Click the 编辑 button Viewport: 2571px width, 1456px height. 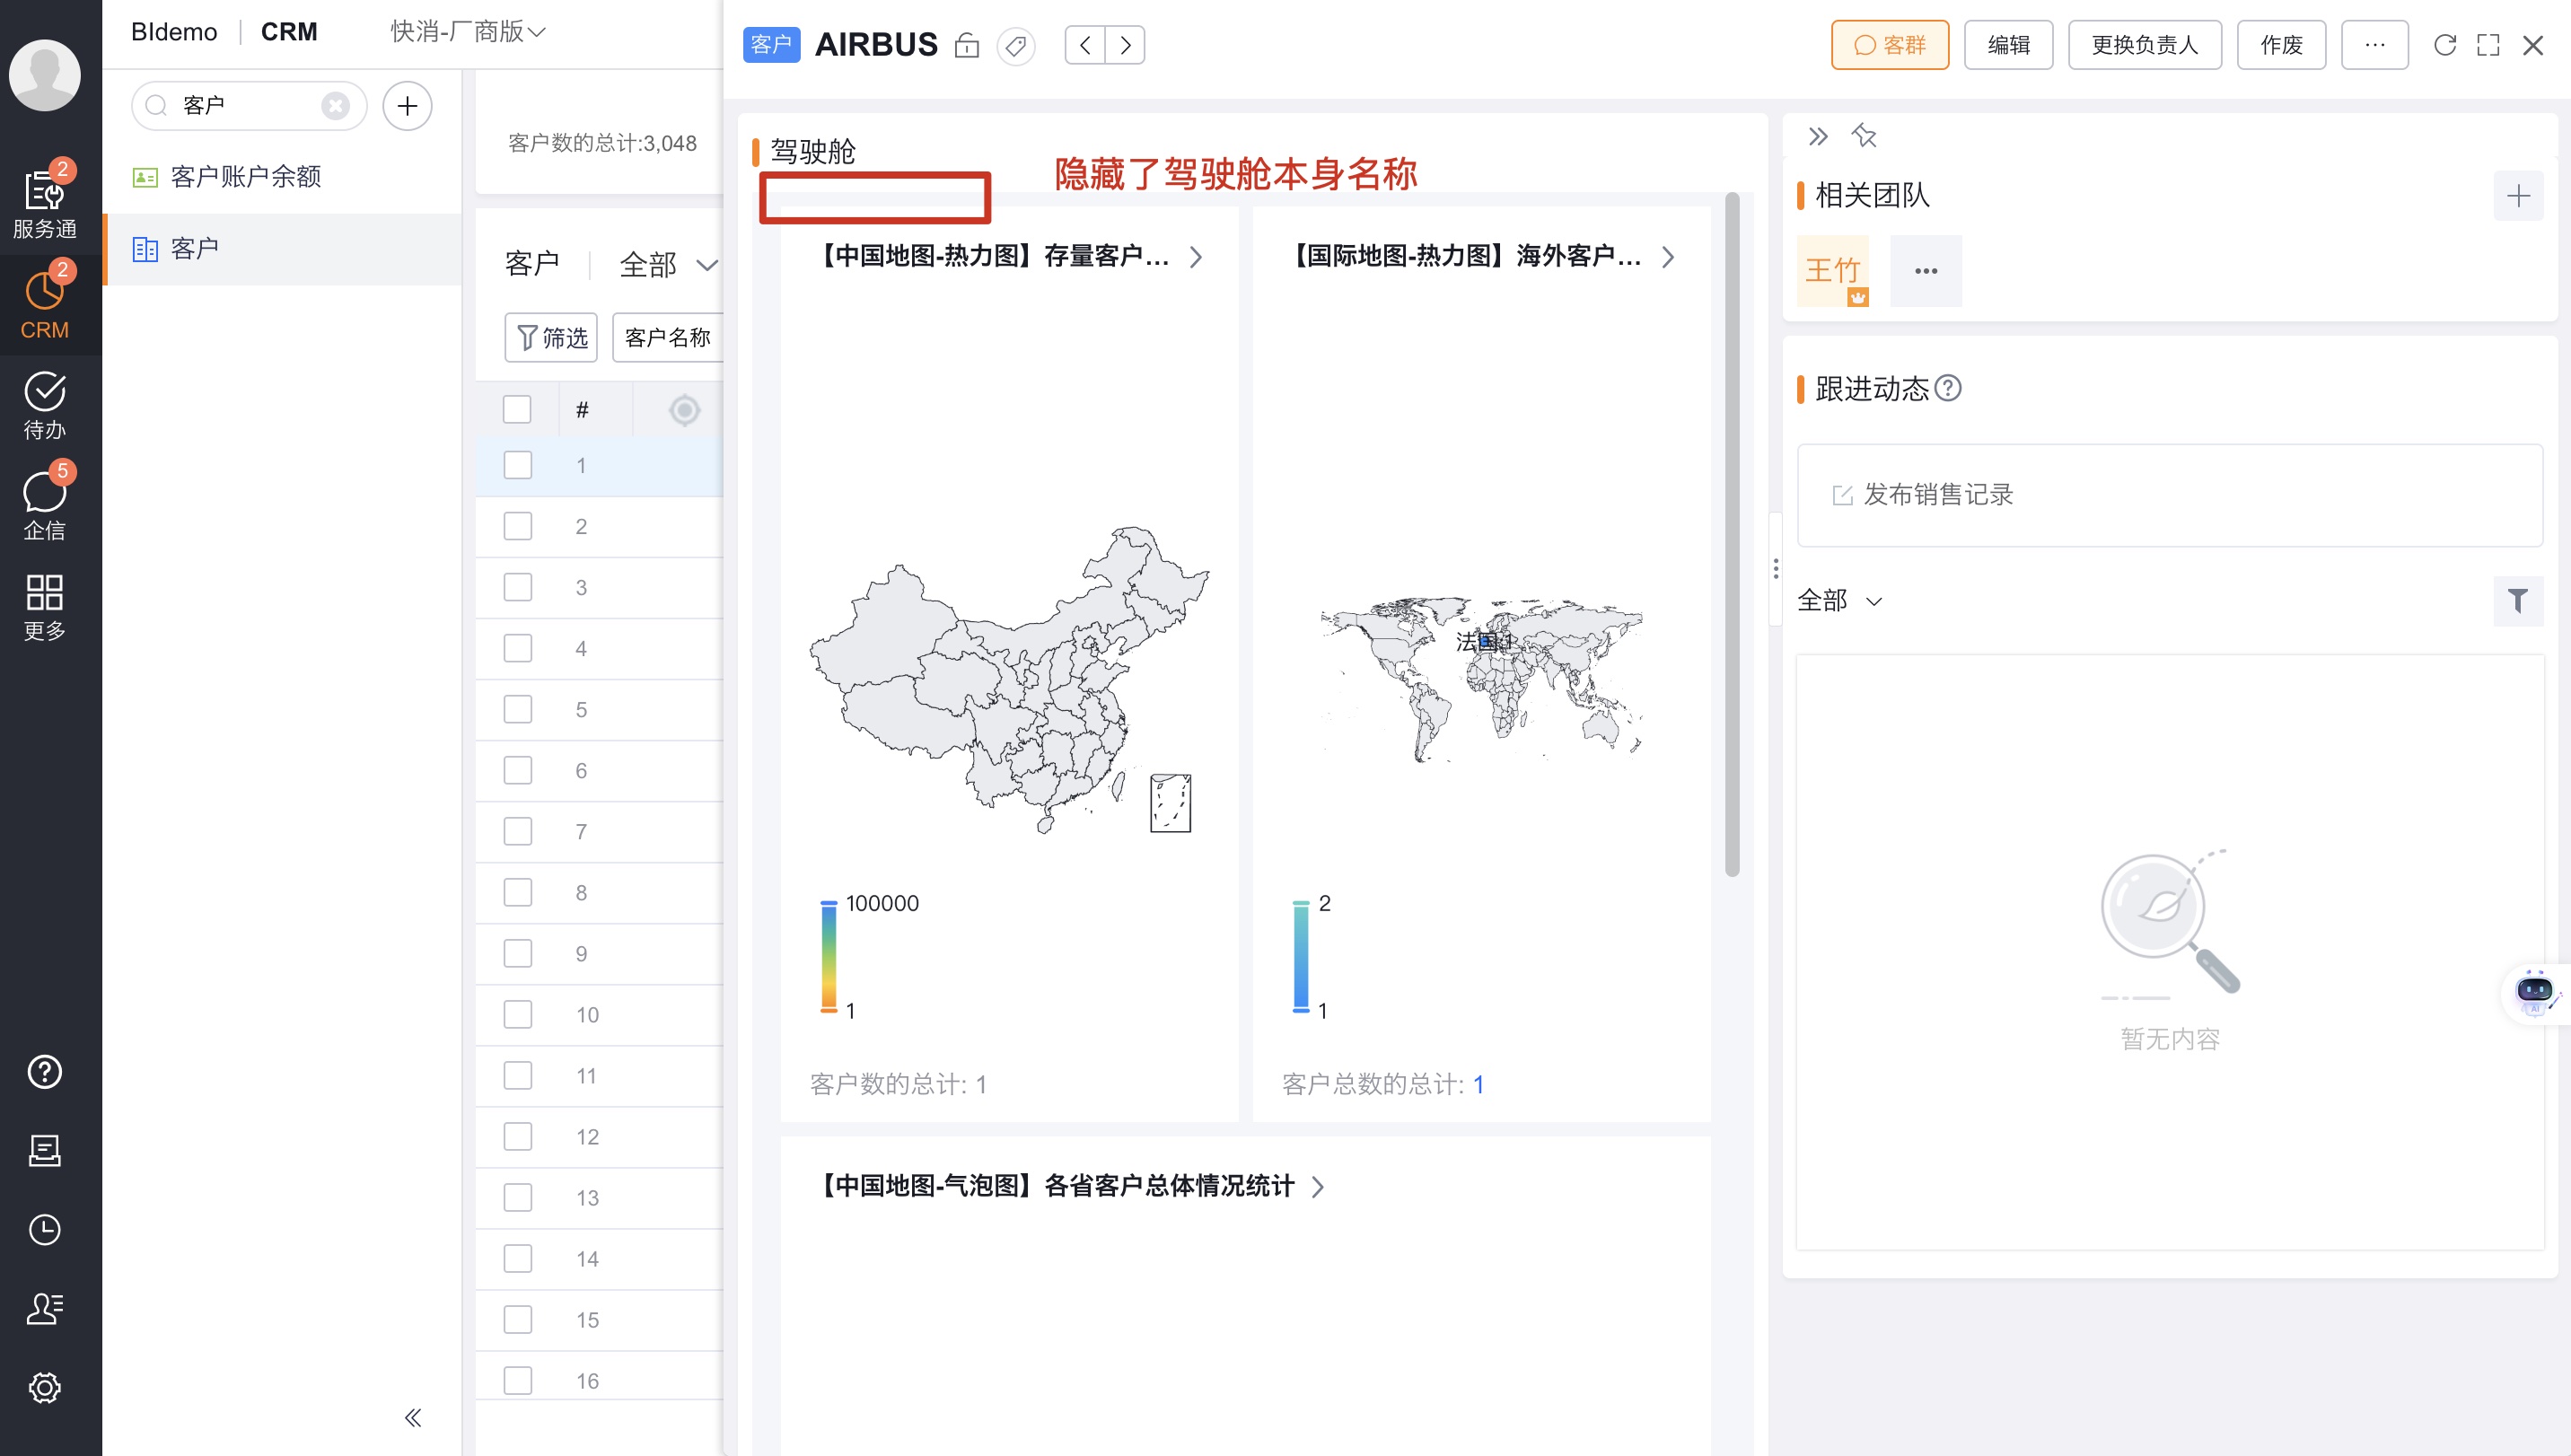point(2008,46)
